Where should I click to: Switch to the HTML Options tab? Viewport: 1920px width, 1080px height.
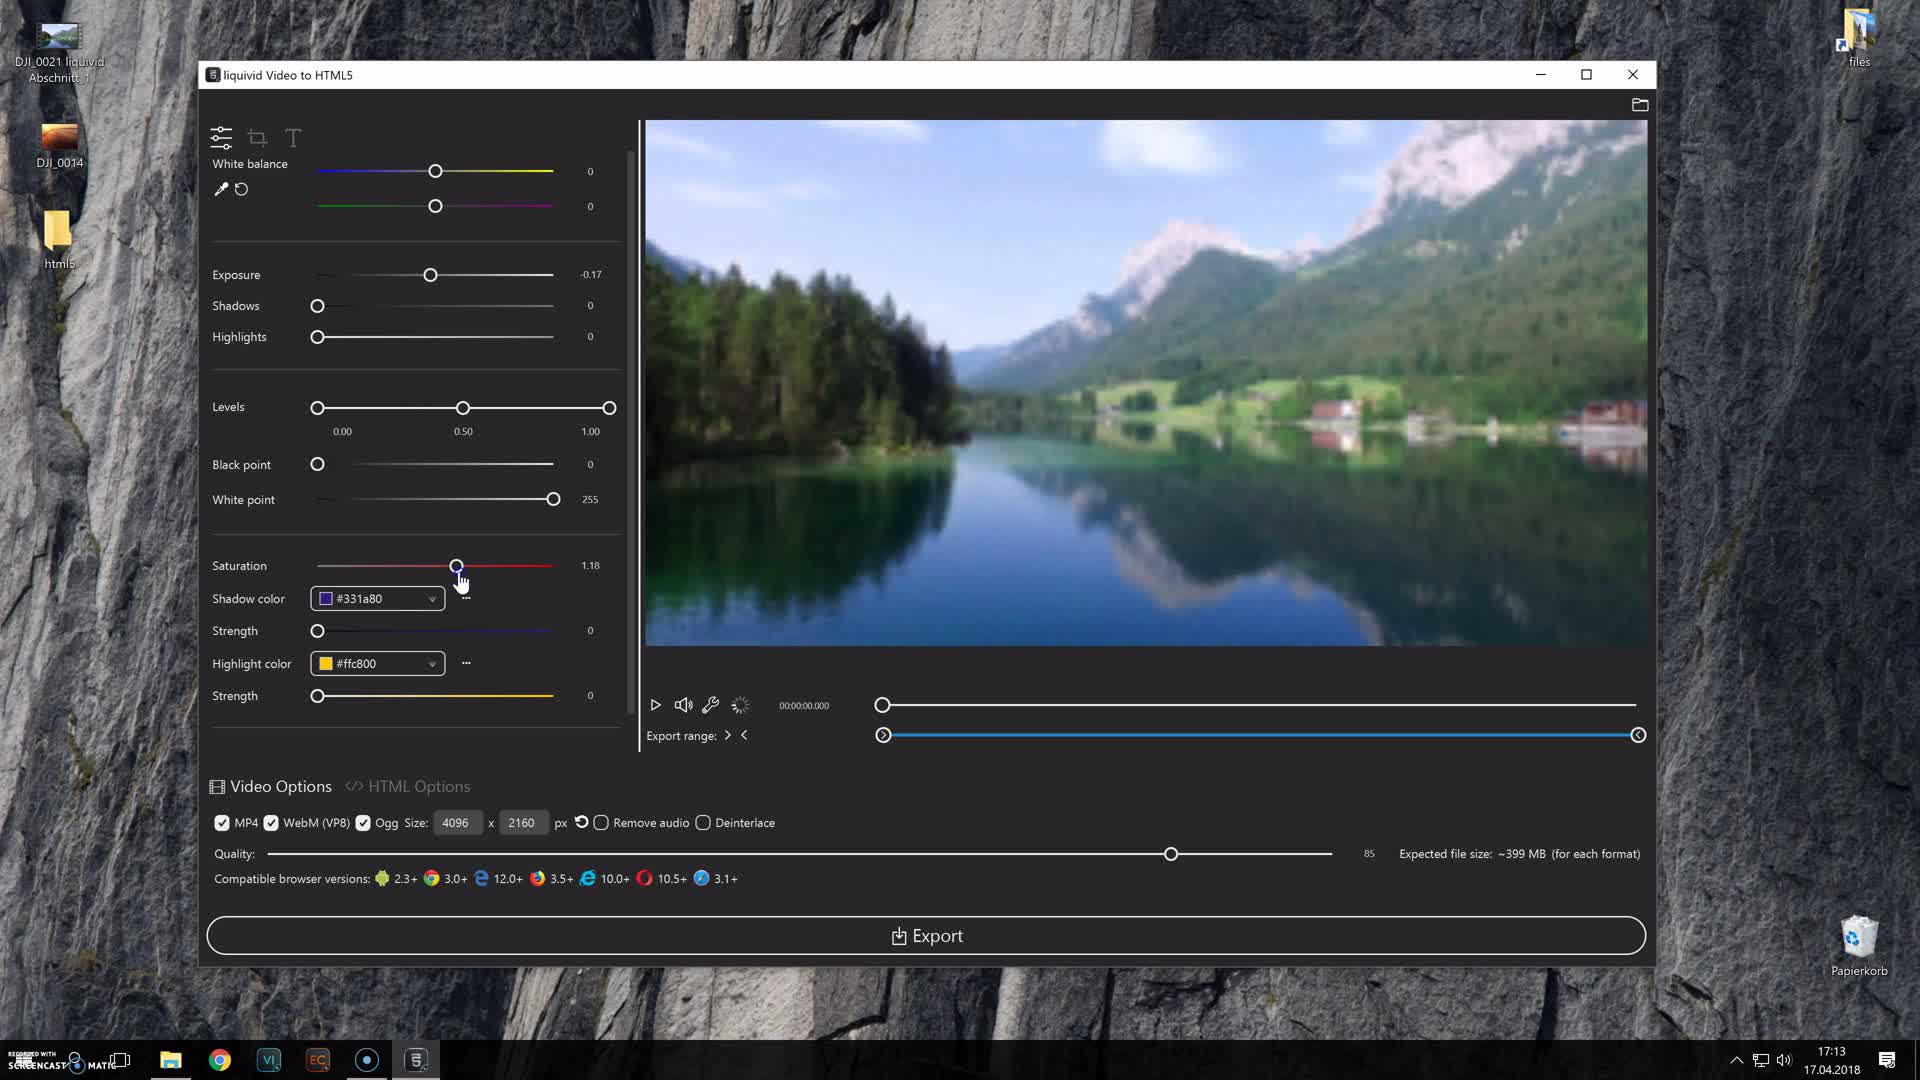pos(408,787)
